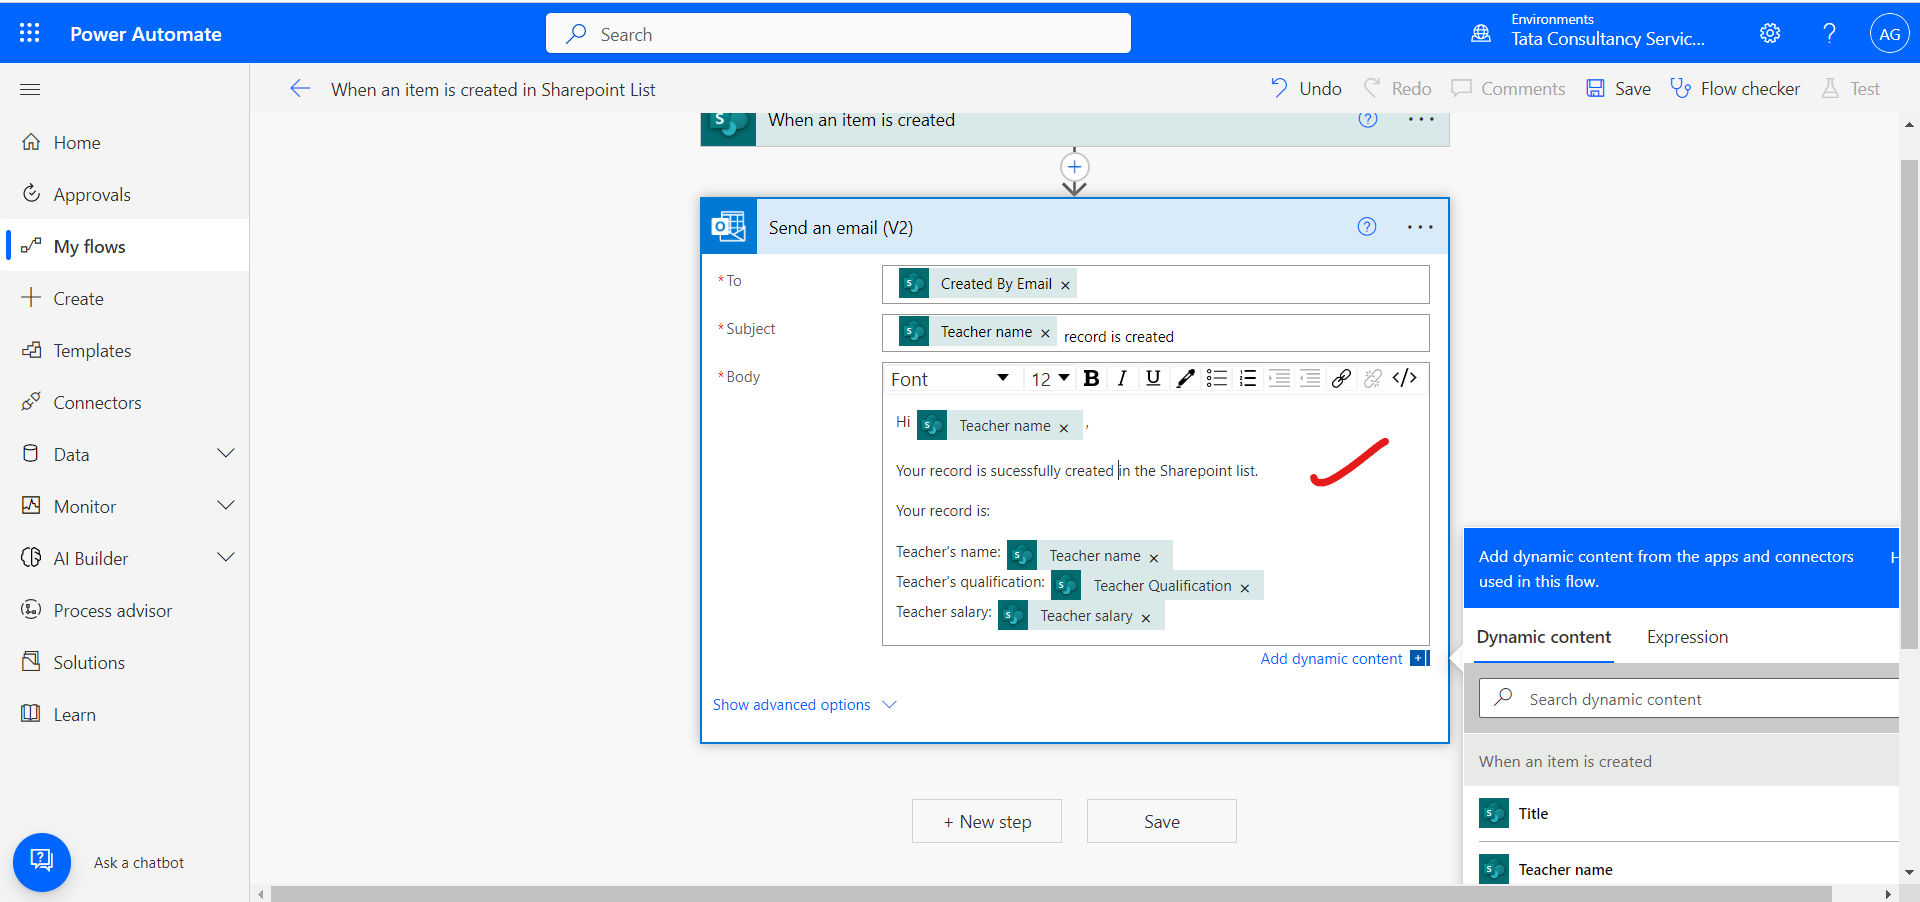The image size is (1920, 902).
Task: Open the font size 12 dropdown
Action: tap(1050, 379)
